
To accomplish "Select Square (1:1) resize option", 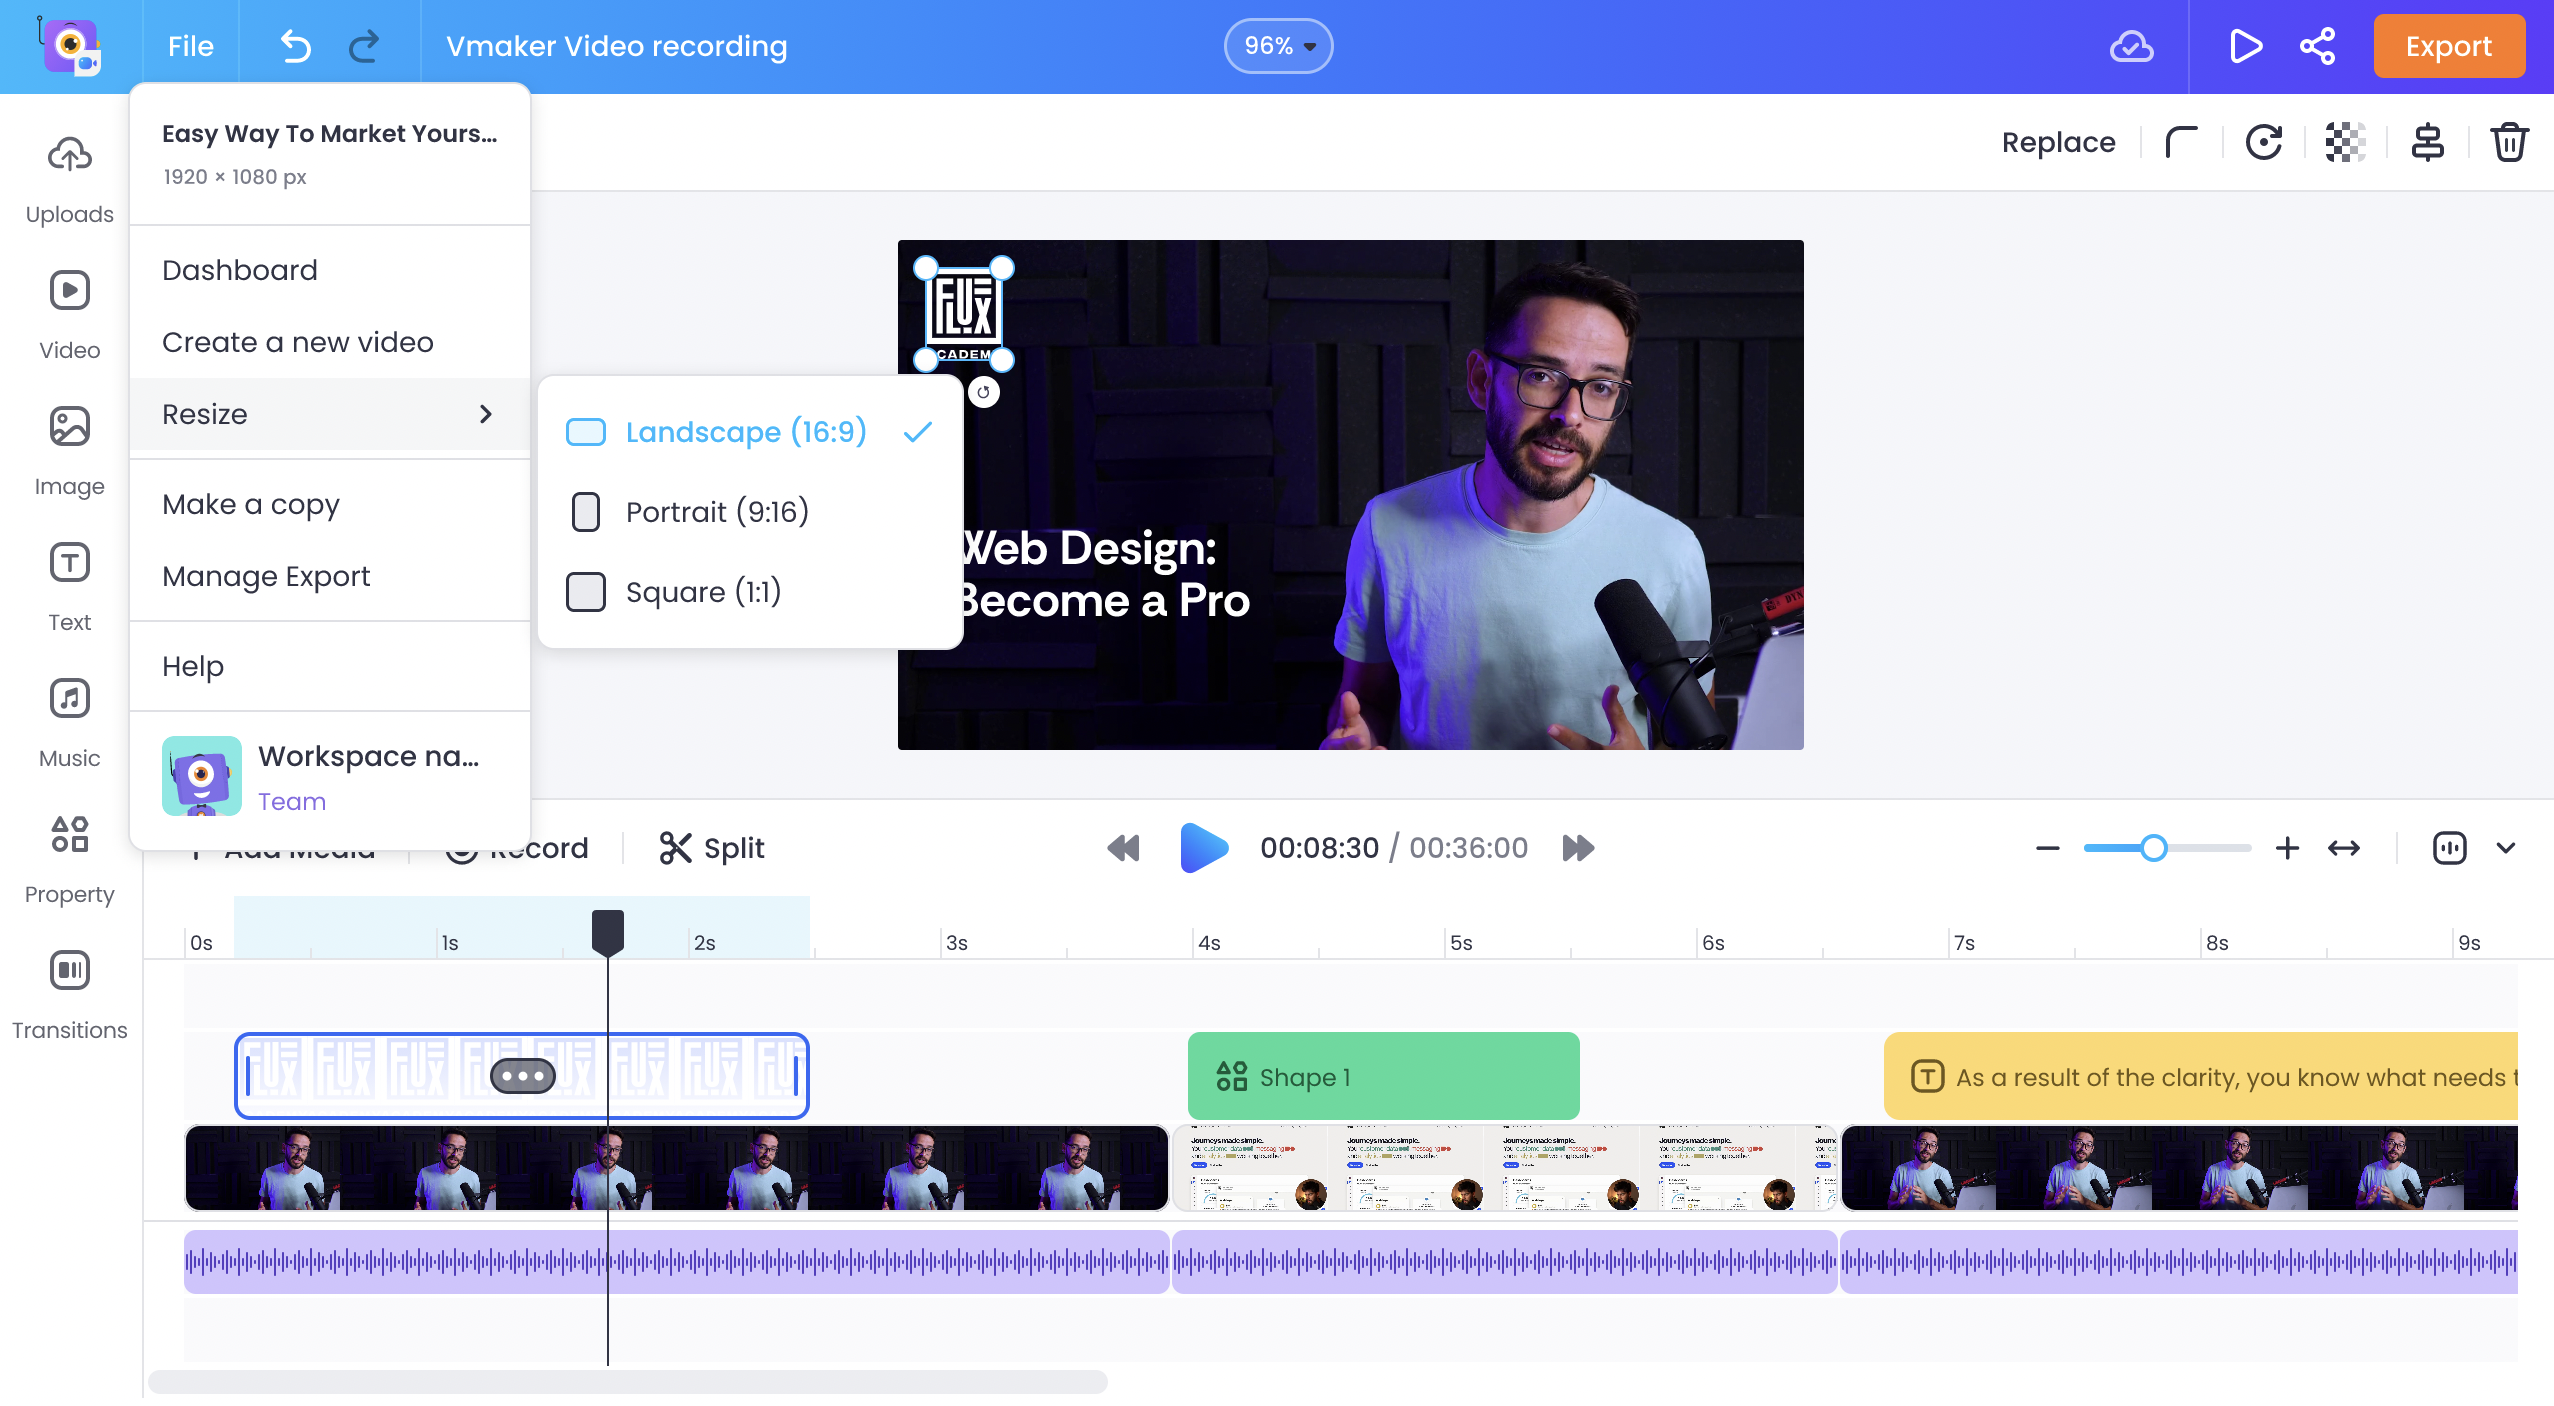I will click(703, 590).
